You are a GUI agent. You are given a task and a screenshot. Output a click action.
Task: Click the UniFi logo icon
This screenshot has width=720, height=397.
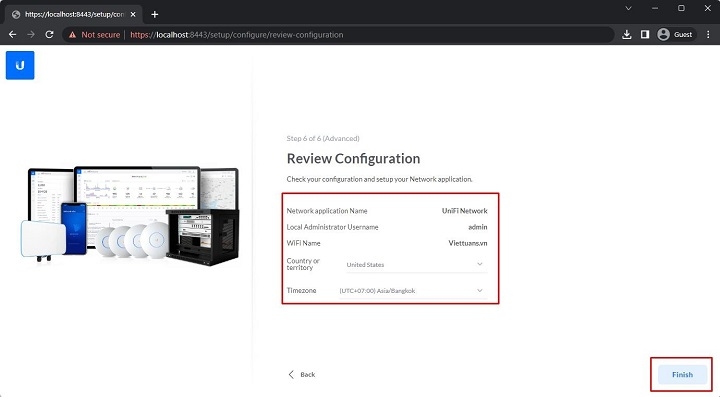click(20, 65)
